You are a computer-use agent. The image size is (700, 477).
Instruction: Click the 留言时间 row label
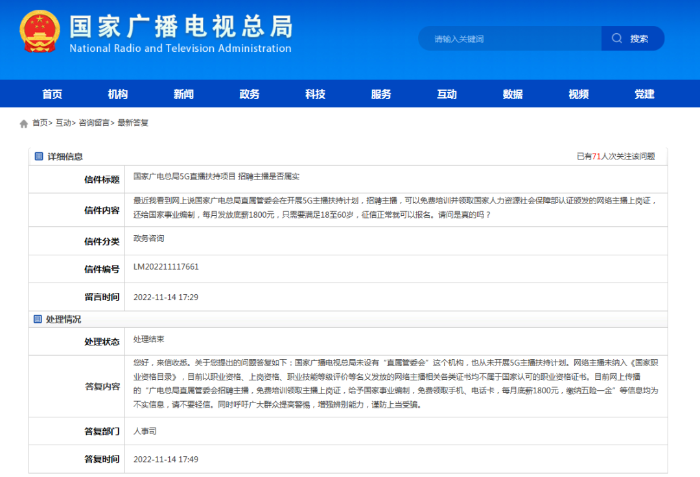tap(102, 297)
